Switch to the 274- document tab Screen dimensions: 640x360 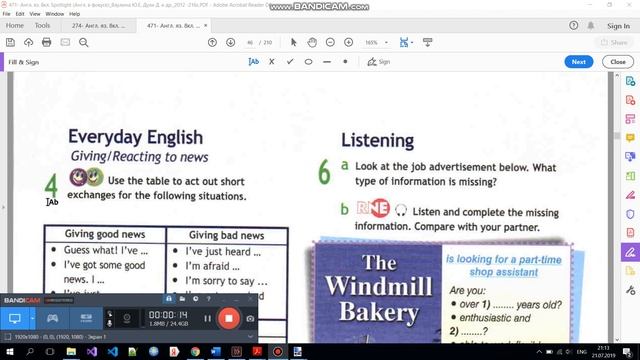coord(98,25)
